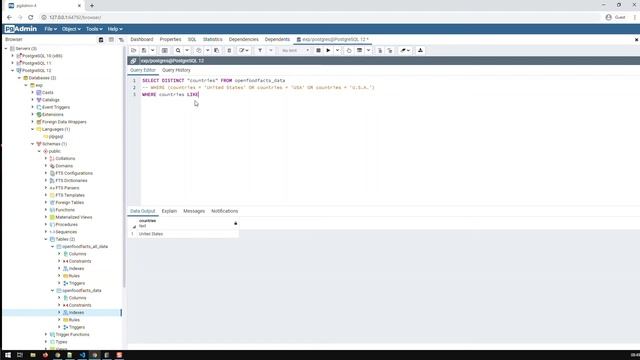Open the Copy options dropdown arrow
The height and width of the screenshot is (360, 640).
tap(207, 51)
